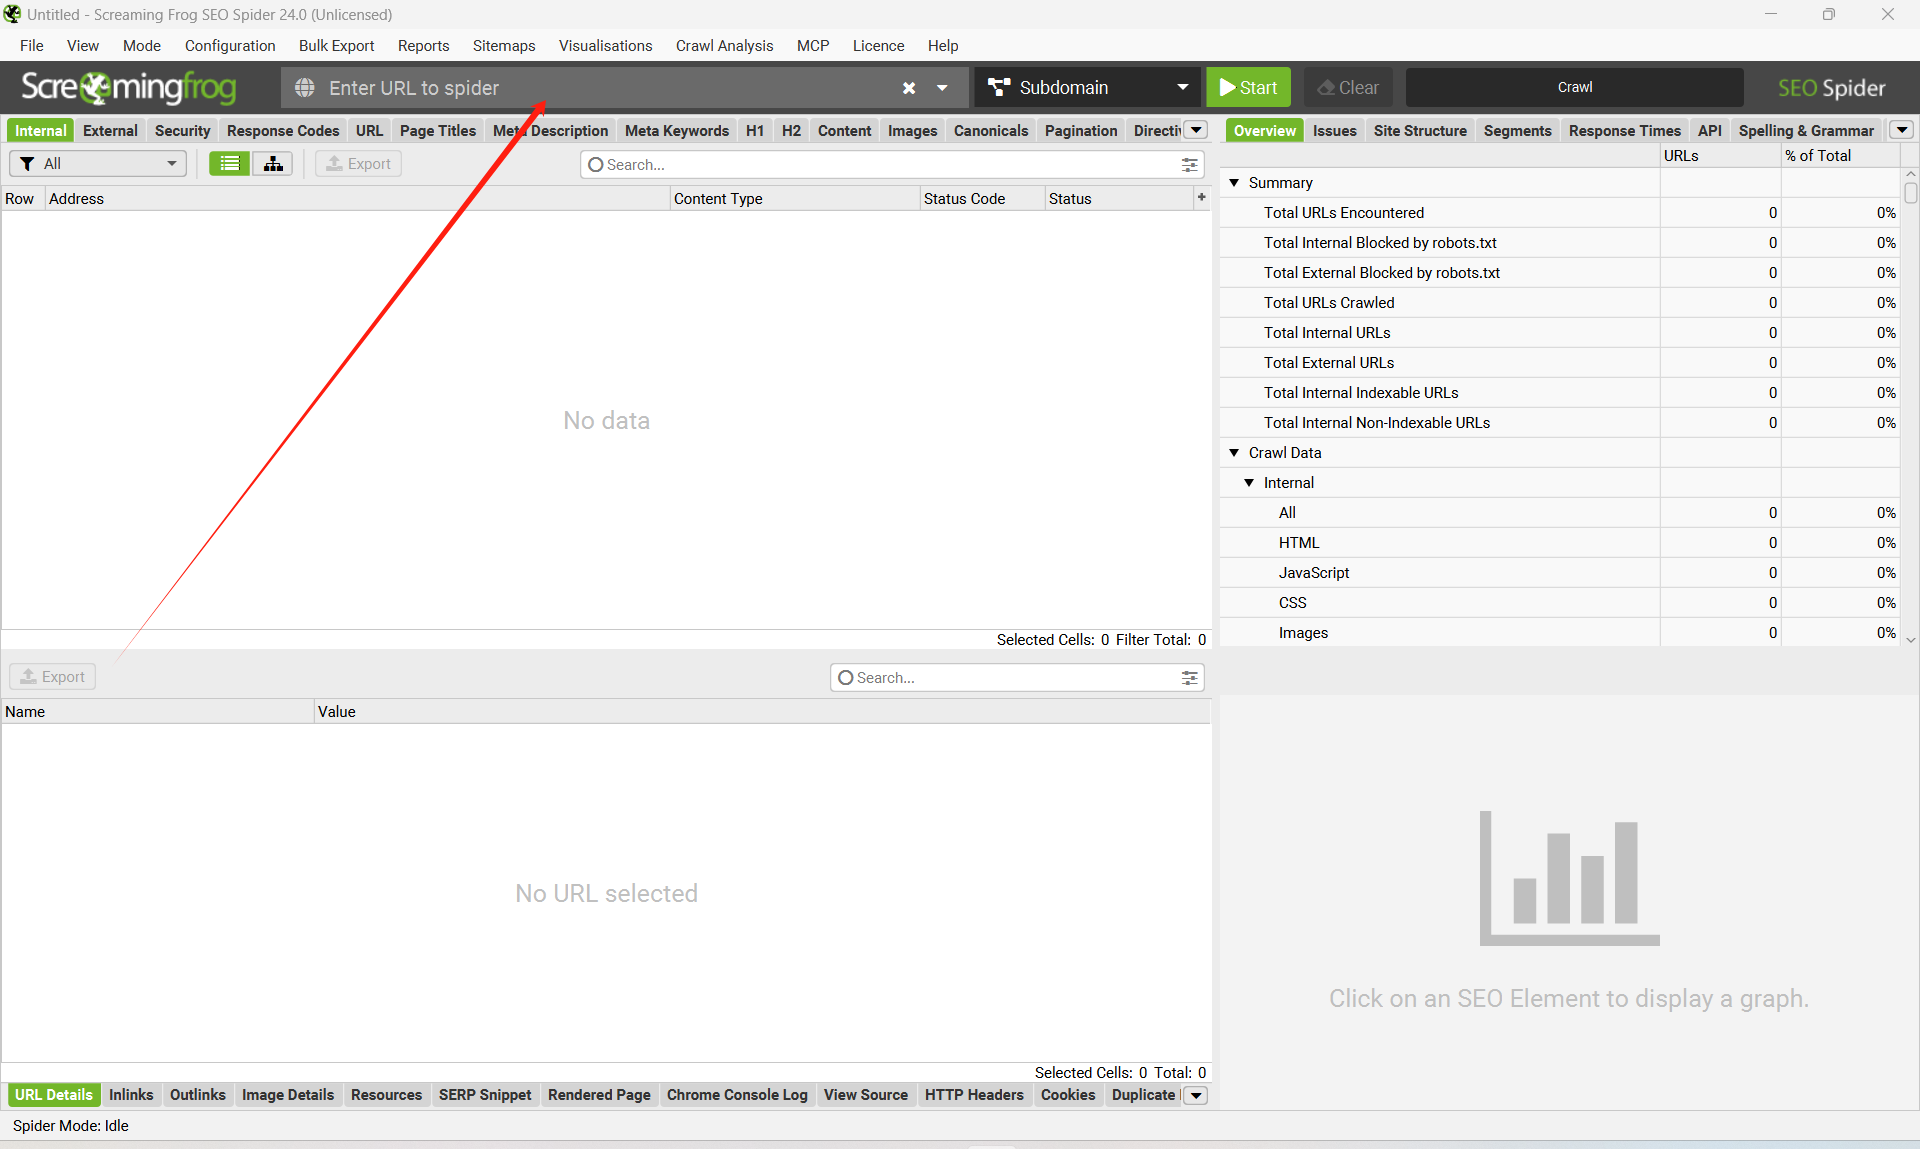Open the Spelling & Grammar tab
Screen dimensions: 1920x1149
1806,131
